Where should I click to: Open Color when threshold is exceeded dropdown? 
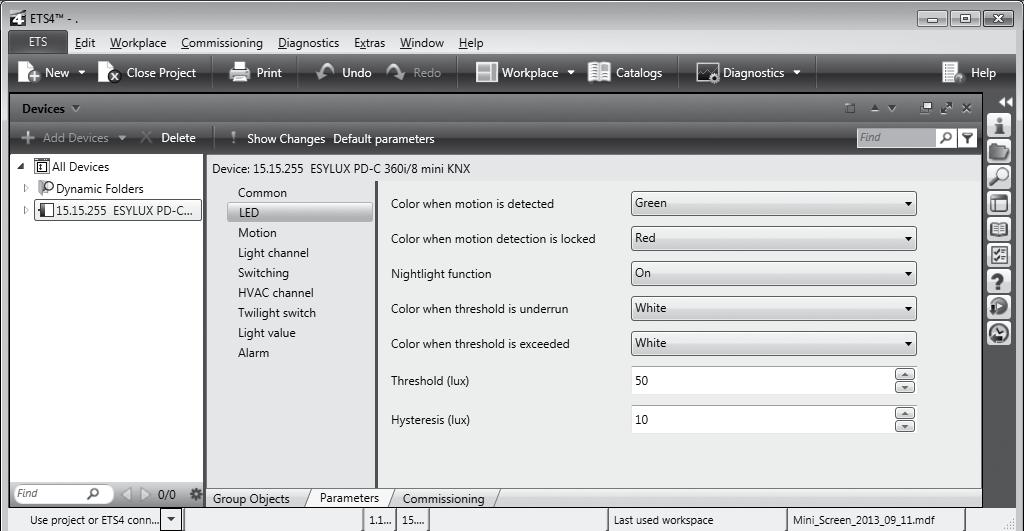[773, 343]
